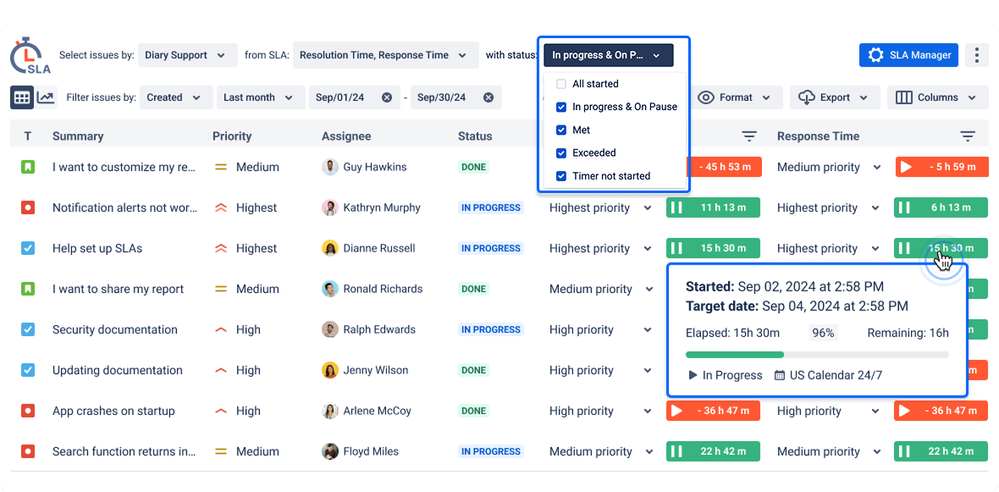This screenshot has height=492, width=999.
Task: Click Floyd Miles avatar
Action: [329, 452]
